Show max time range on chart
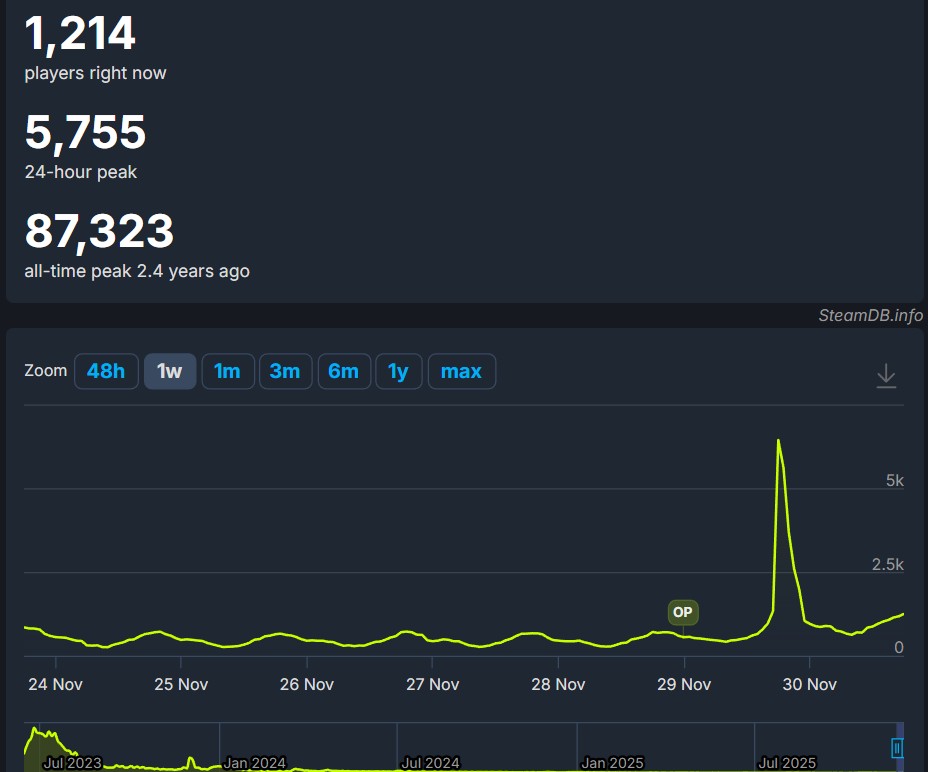928x772 pixels. (461, 371)
